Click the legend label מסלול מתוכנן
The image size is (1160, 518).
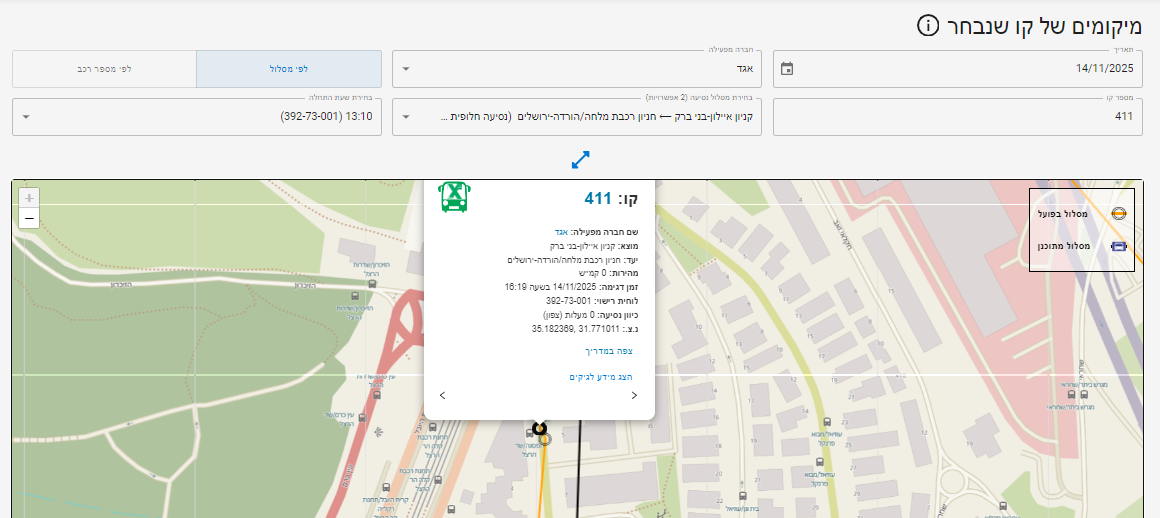1065,246
